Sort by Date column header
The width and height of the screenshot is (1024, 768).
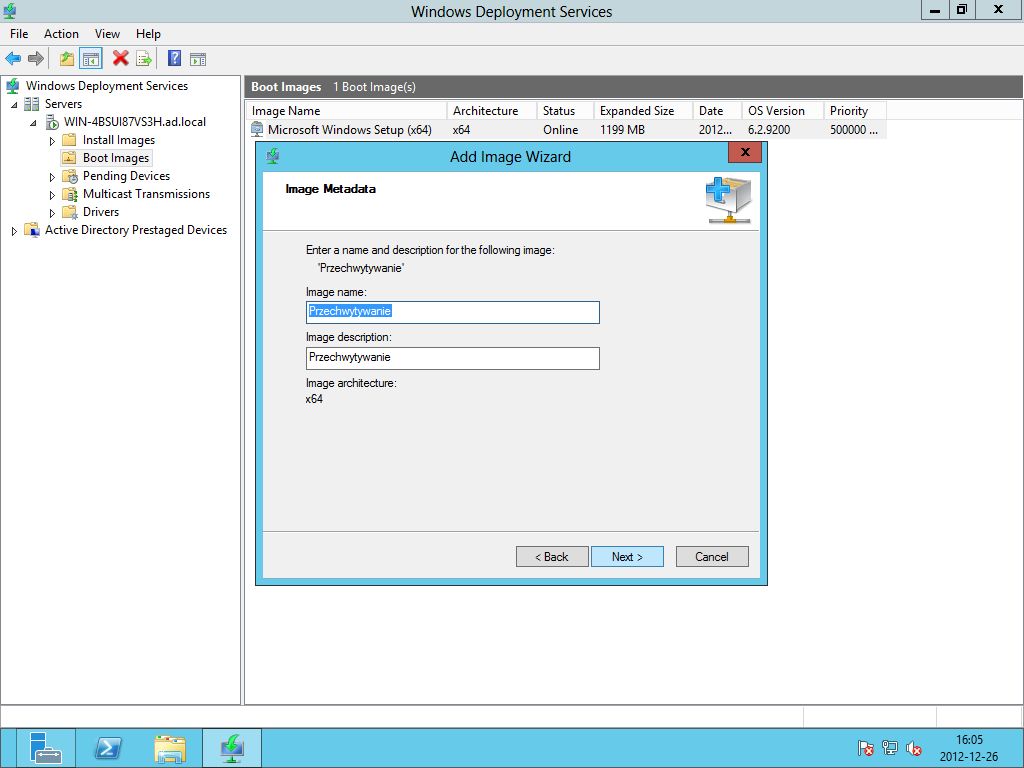(x=717, y=111)
